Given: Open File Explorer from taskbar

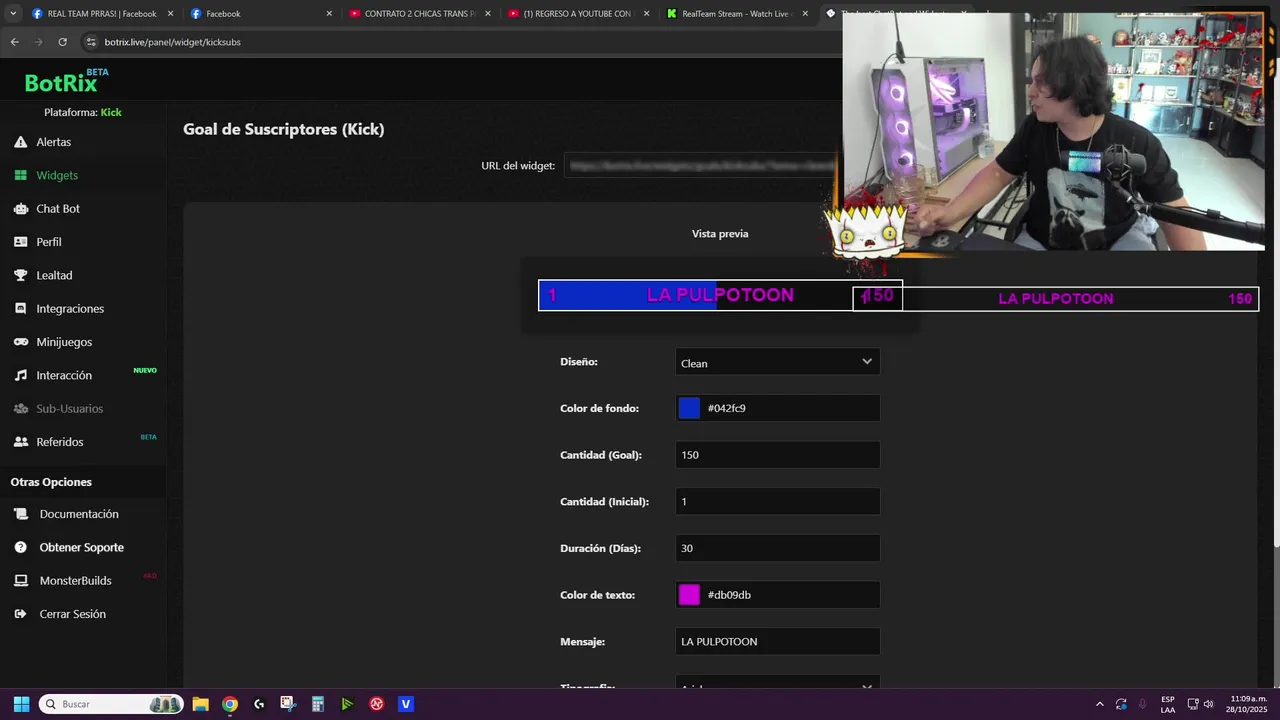Looking at the screenshot, I should [200, 704].
